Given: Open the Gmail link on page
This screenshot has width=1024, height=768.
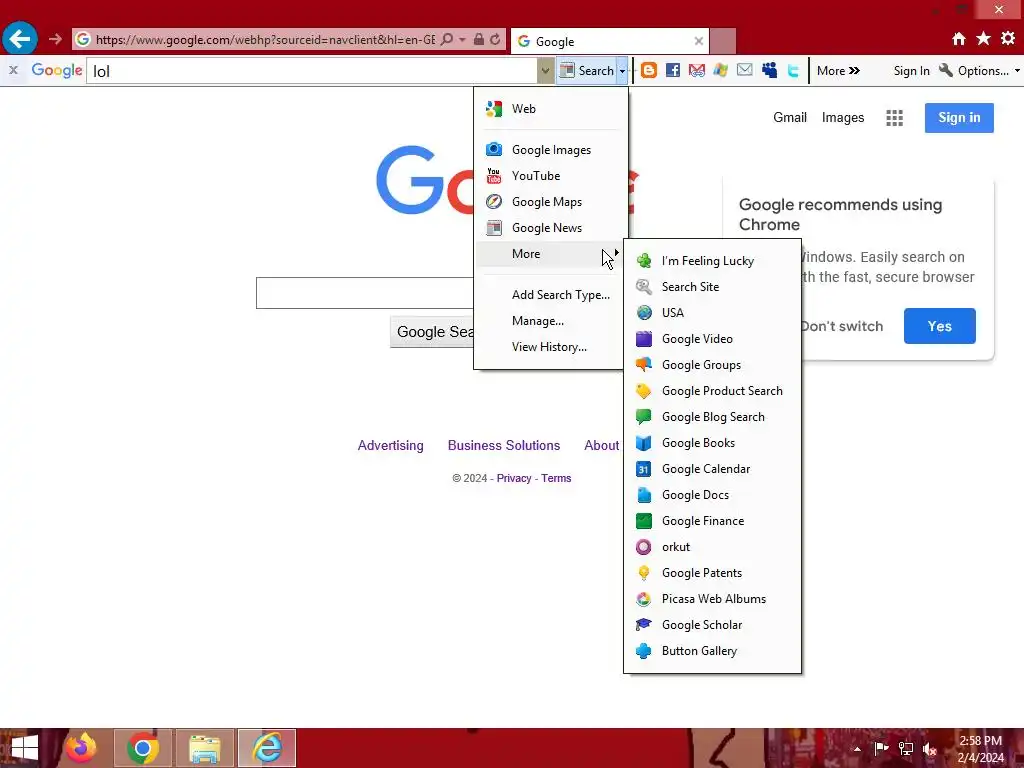Looking at the screenshot, I should (x=790, y=118).
